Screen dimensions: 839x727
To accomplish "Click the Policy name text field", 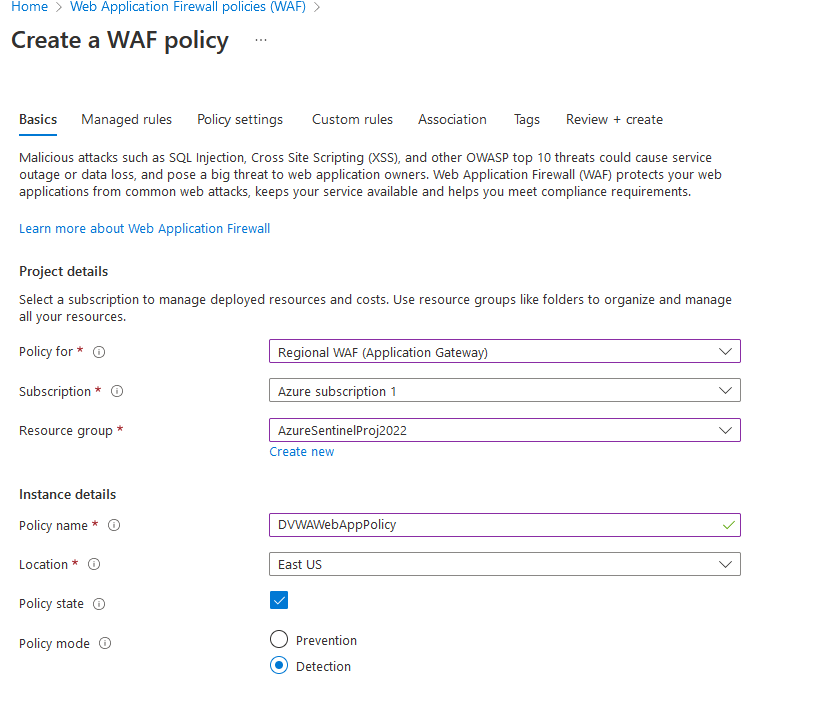I will click(x=495, y=525).
